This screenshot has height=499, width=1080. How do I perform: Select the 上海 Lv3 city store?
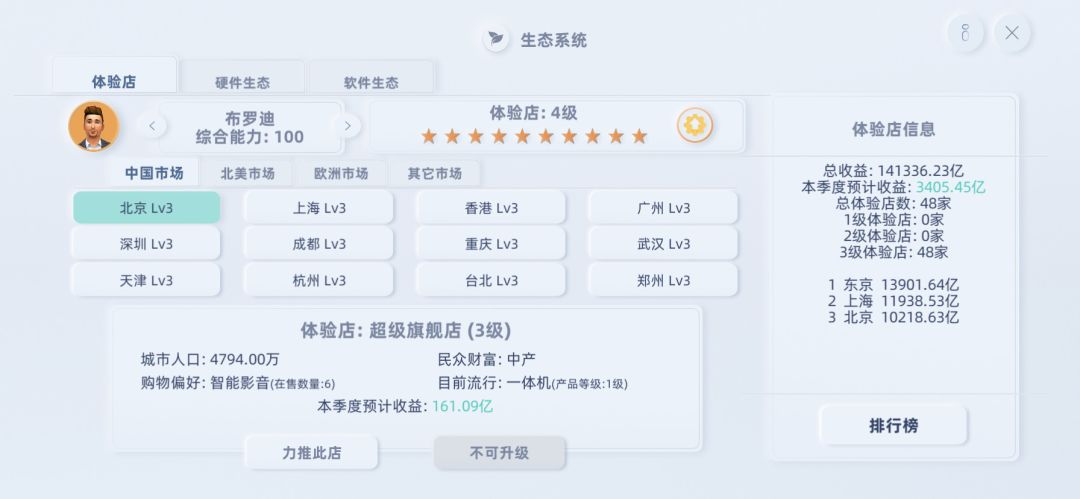(x=319, y=208)
